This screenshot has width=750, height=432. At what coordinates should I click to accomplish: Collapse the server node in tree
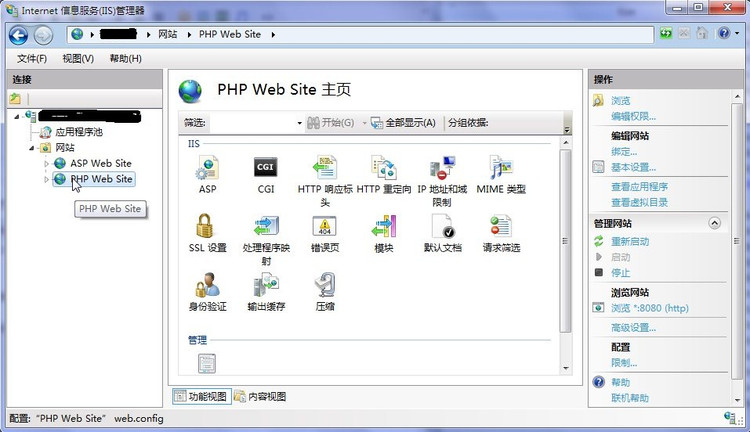point(17,116)
